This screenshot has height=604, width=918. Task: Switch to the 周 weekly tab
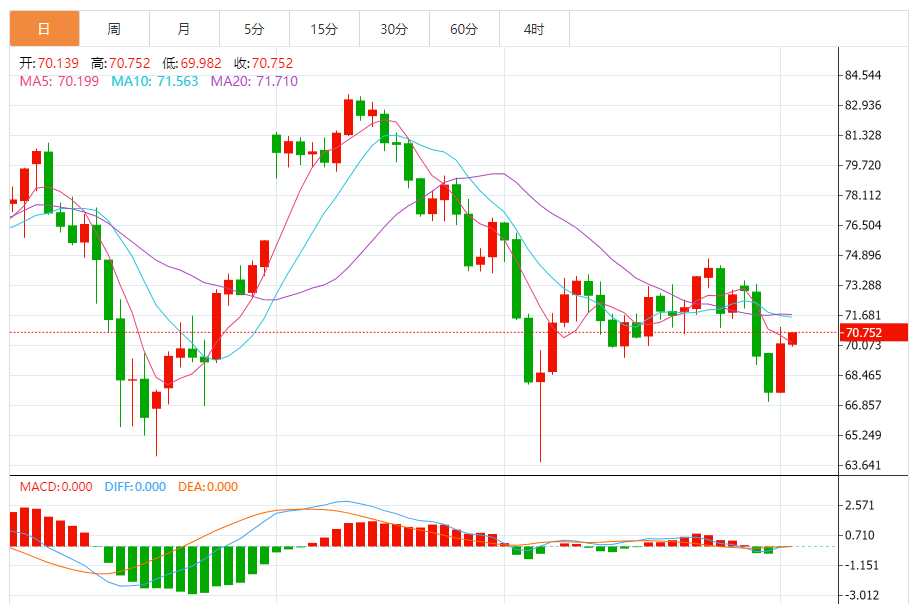[114, 29]
